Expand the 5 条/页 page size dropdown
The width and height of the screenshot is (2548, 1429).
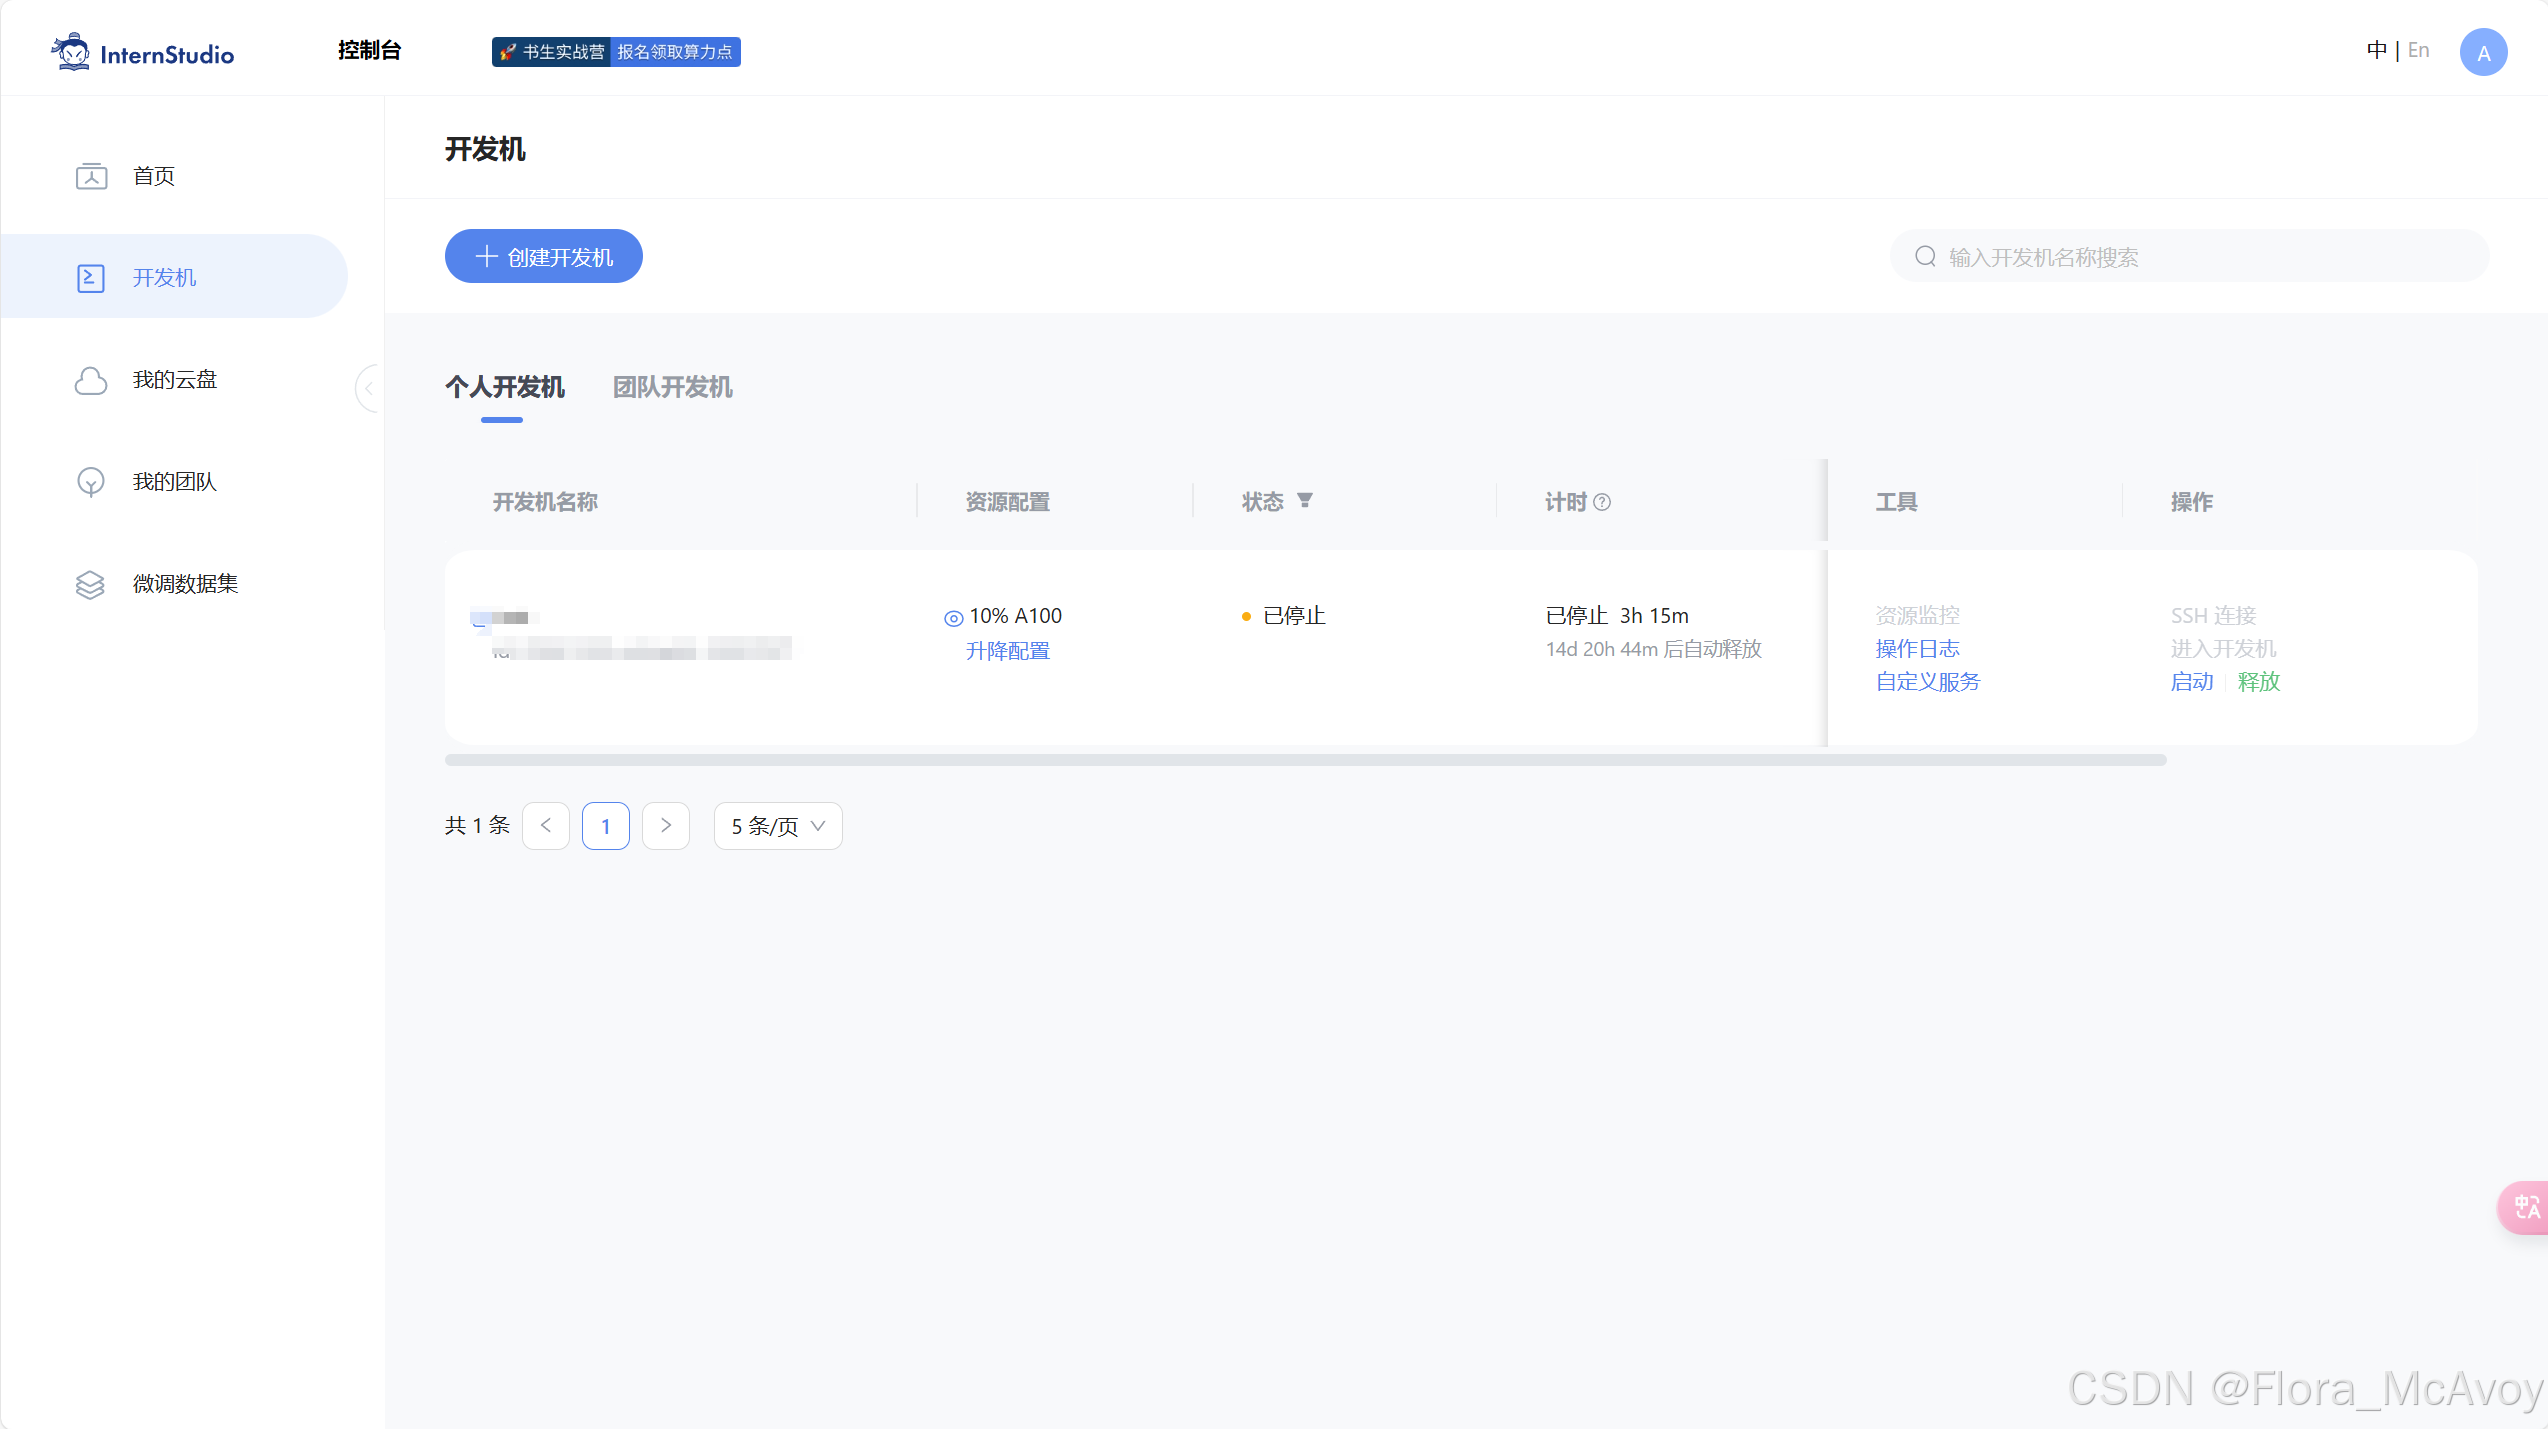tap(778, 826)
